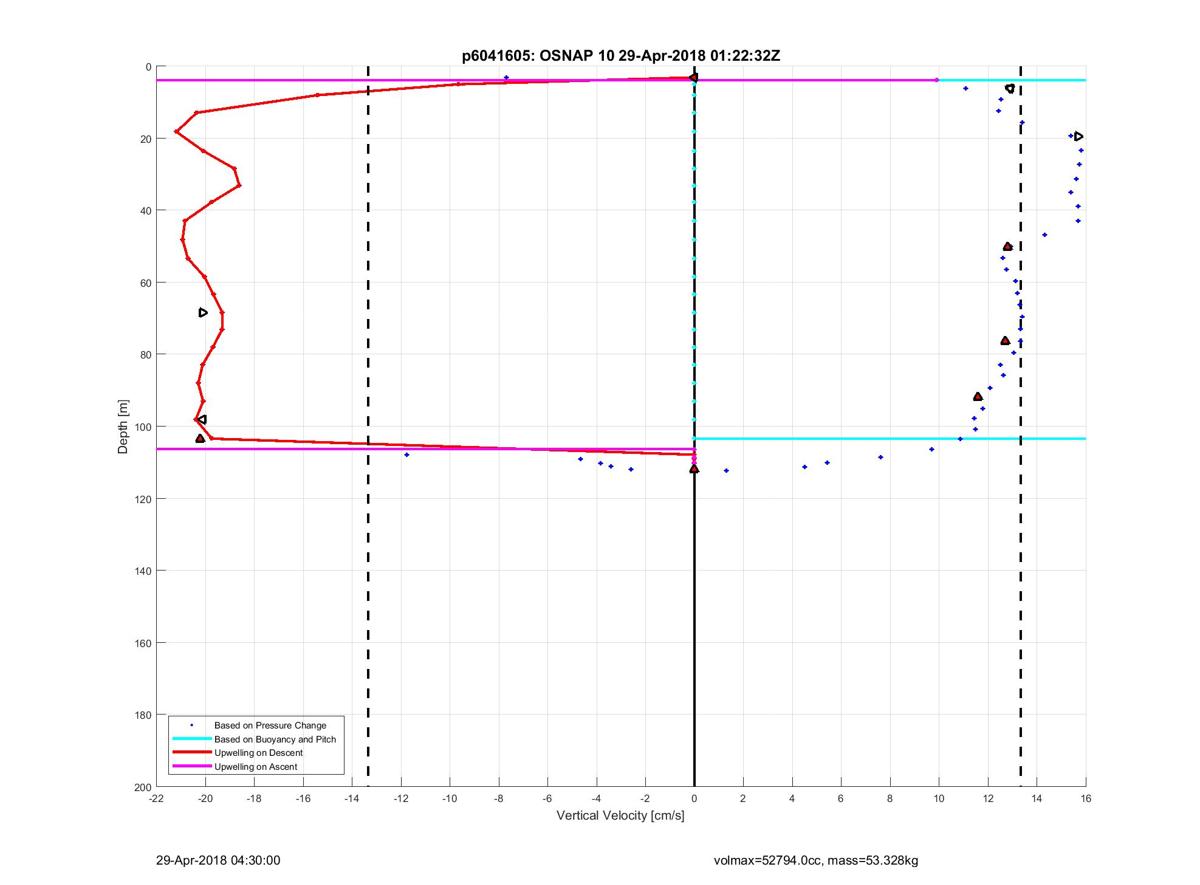Screen dimensions: 1200x885
Task: Select red triangle marker on zero line at 112 m
Action: [x=694, y=468]
